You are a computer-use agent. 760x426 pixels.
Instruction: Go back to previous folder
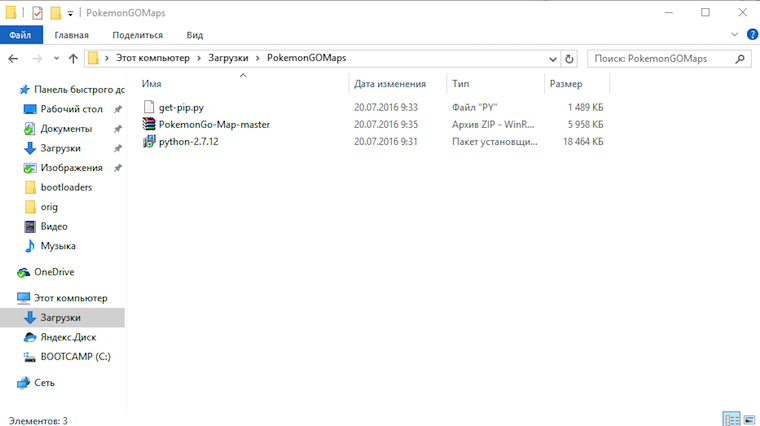(13, 59)
